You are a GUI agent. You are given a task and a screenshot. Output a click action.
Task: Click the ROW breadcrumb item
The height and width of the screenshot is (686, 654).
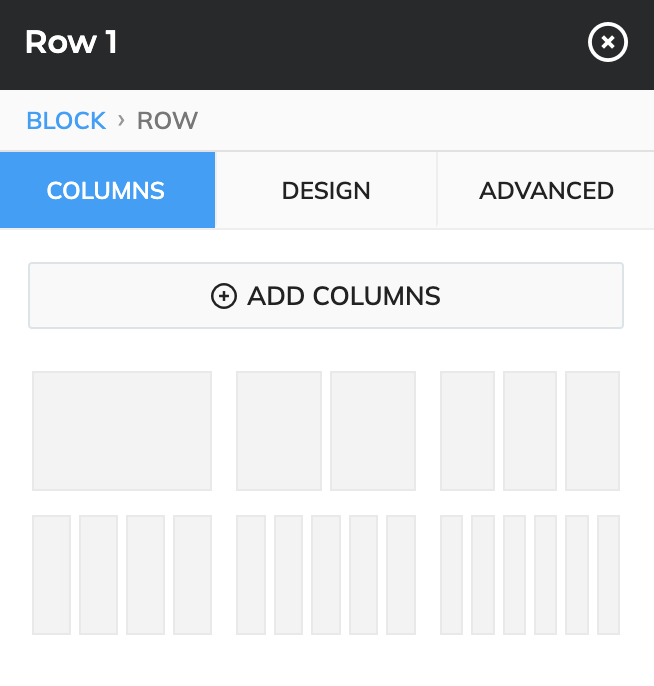click(x=167, y=121)
